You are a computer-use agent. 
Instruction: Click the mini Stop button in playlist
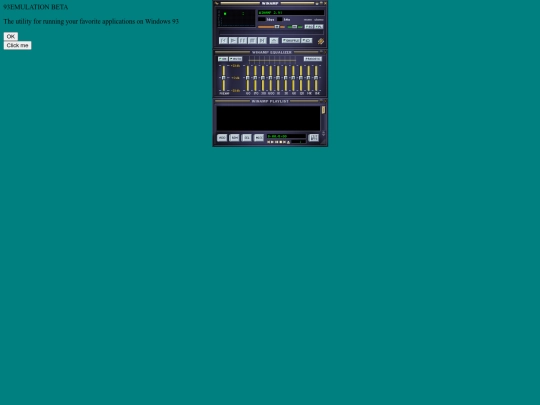[x=281, y=142]
